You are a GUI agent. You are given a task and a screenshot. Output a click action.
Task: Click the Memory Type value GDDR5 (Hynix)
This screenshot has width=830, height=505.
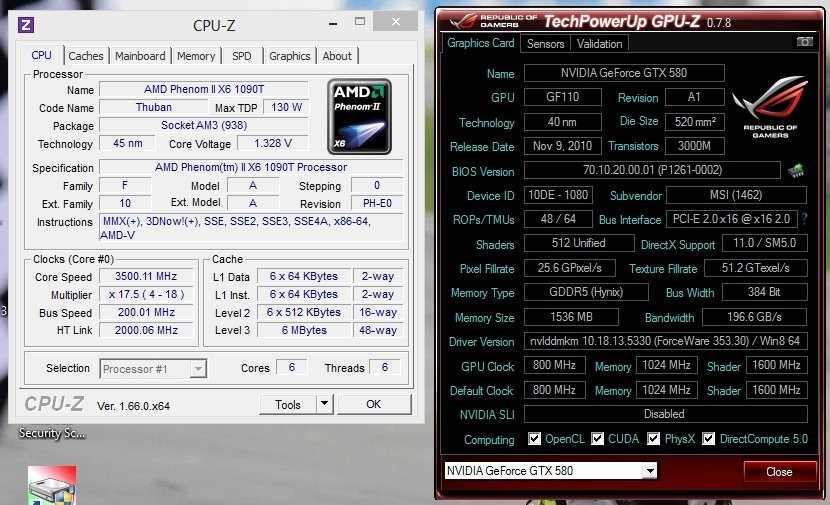coord(587,292)
